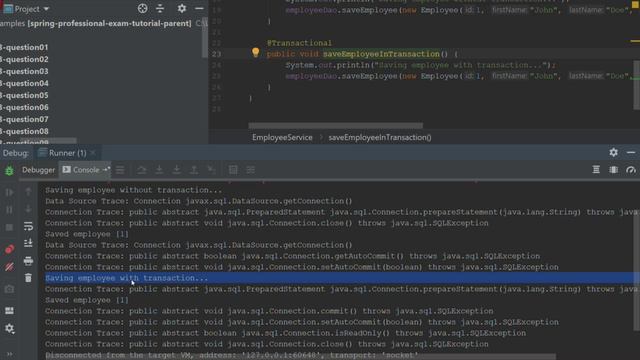640x360 pixels.
Task: Click the console scroll up arrow
Action: [28, 191]
